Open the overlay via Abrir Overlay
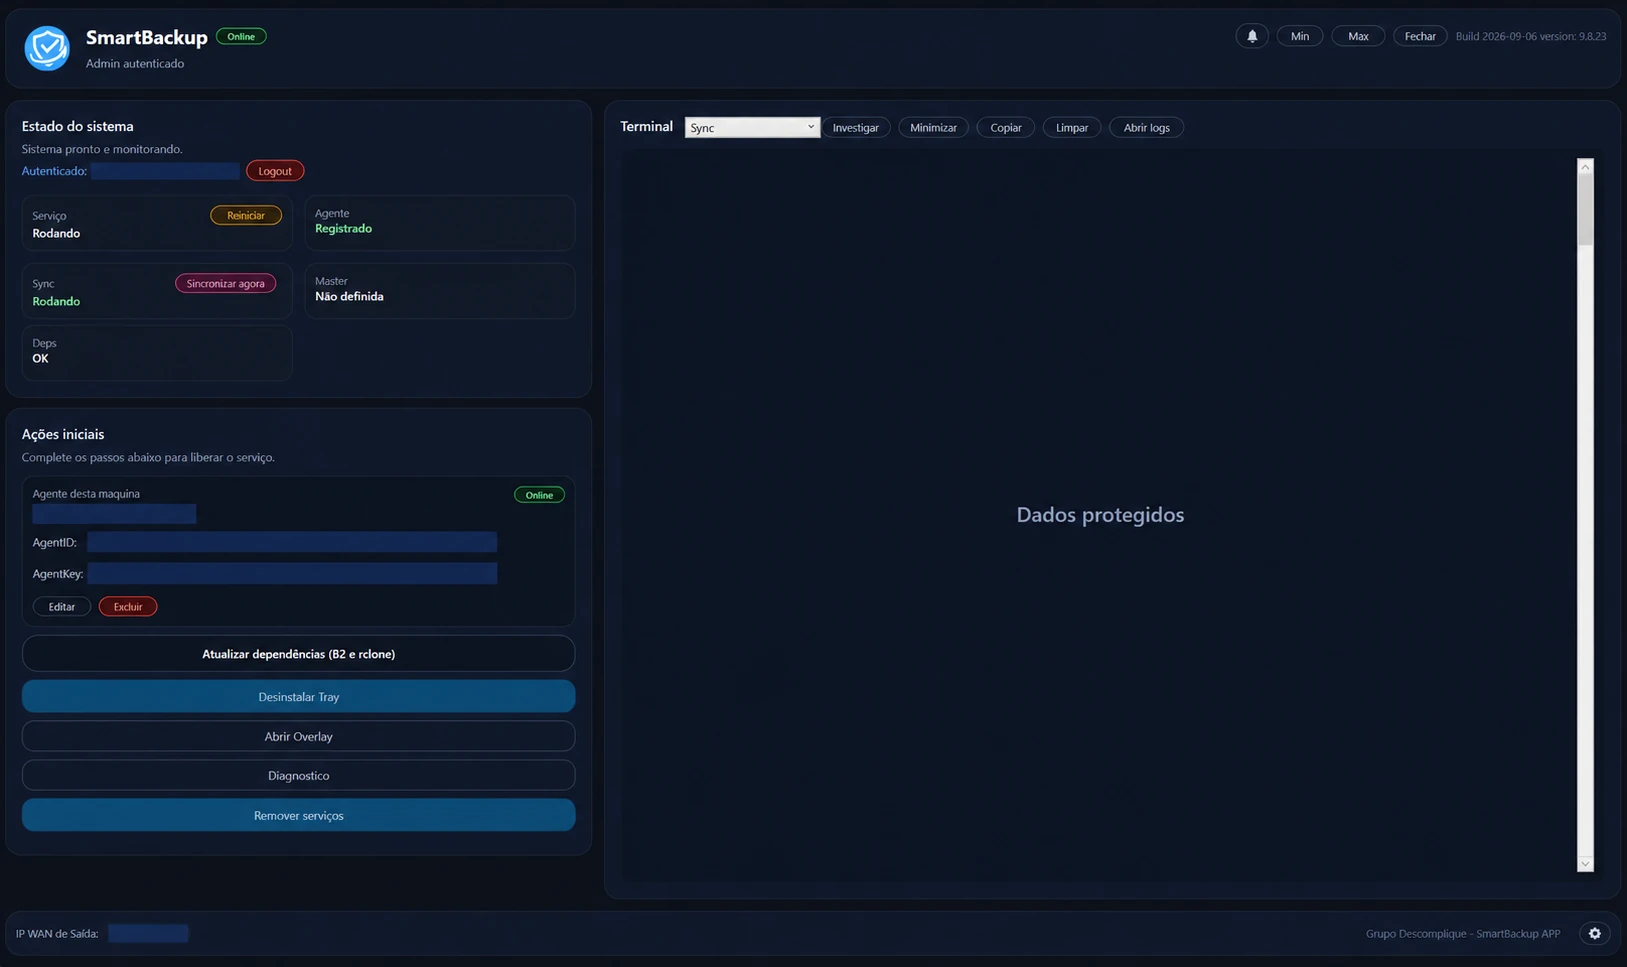Viewport: 1627px width, 967px height. 299,736
